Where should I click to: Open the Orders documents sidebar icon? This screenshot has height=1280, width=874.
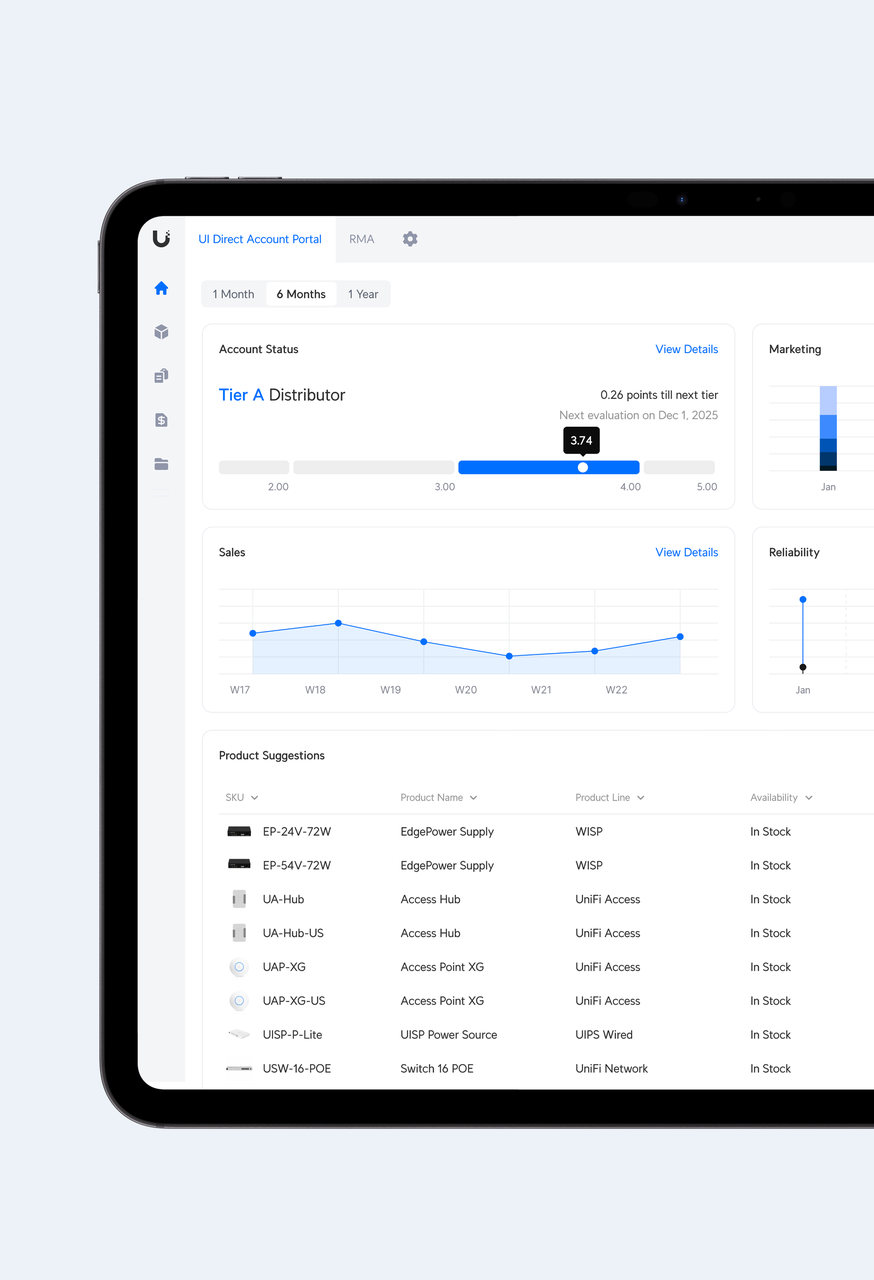pos(161,376)
